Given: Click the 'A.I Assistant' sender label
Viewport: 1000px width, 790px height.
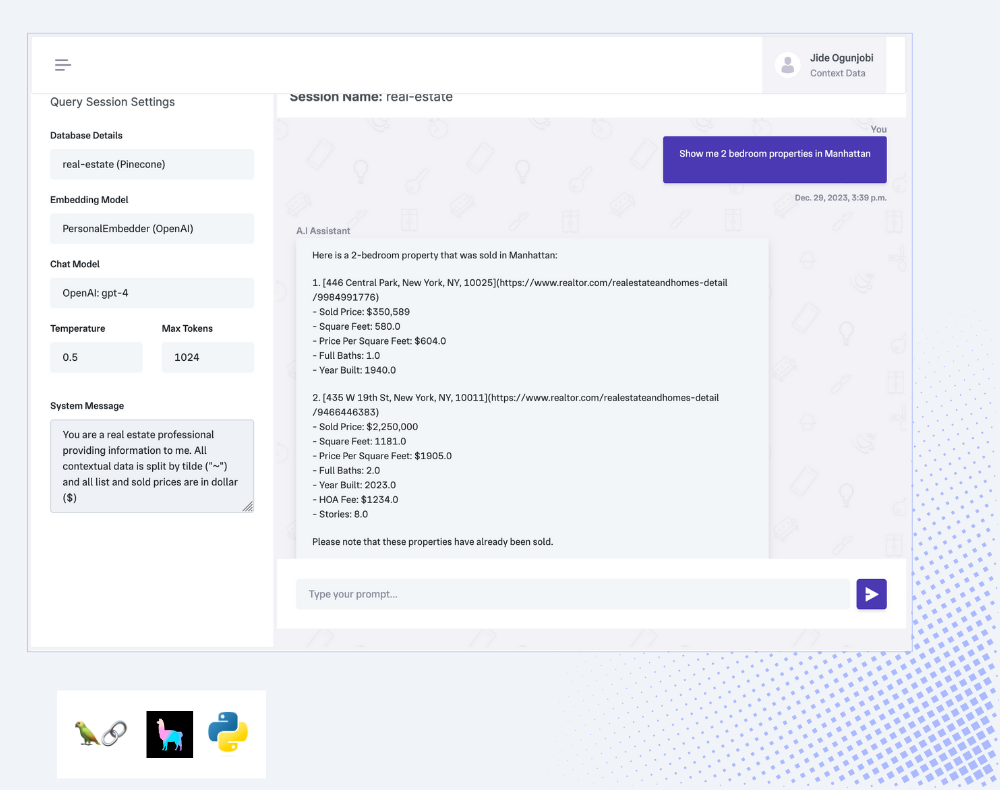Looking at the screenshot, I should (x=323, y=231).
